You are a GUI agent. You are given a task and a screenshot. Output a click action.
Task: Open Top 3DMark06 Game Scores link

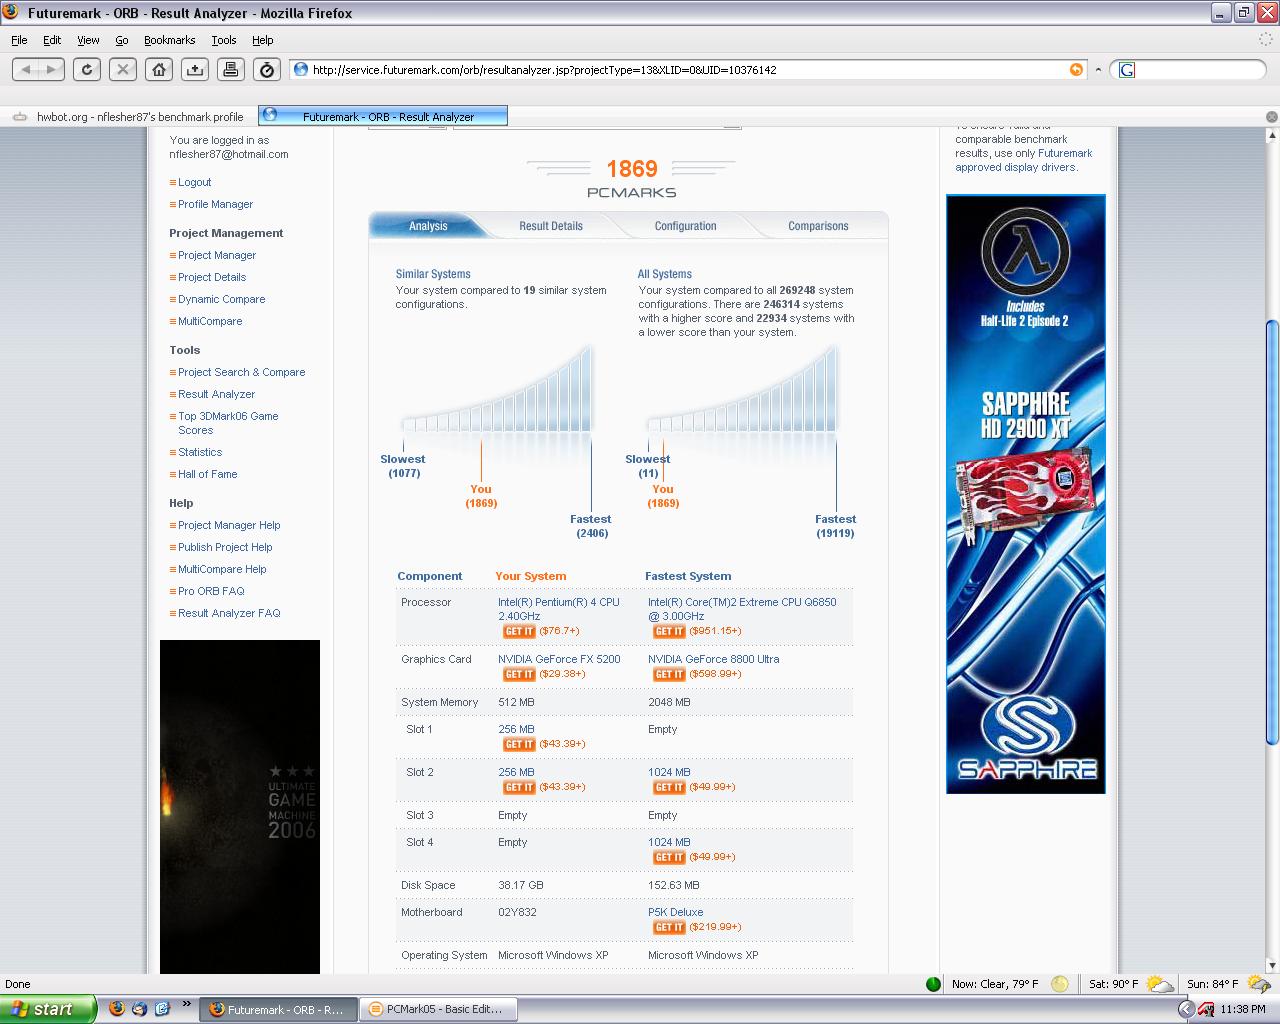(x=228, y=423)
